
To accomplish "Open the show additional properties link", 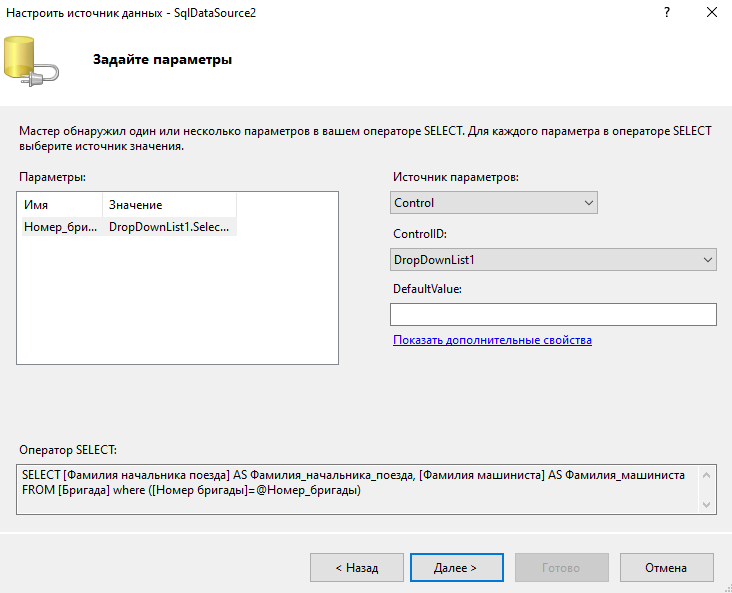I will (492, 340).
